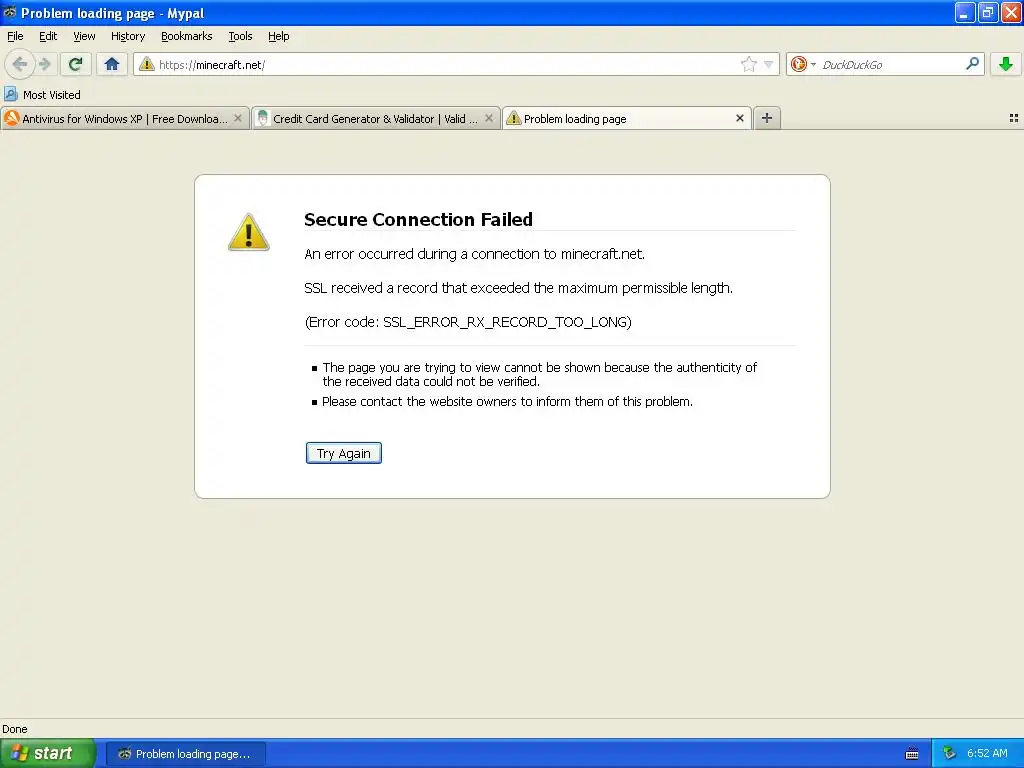1024x768 pixels.
Task: Bookmark this page with the star
Action: click(748, 64)
